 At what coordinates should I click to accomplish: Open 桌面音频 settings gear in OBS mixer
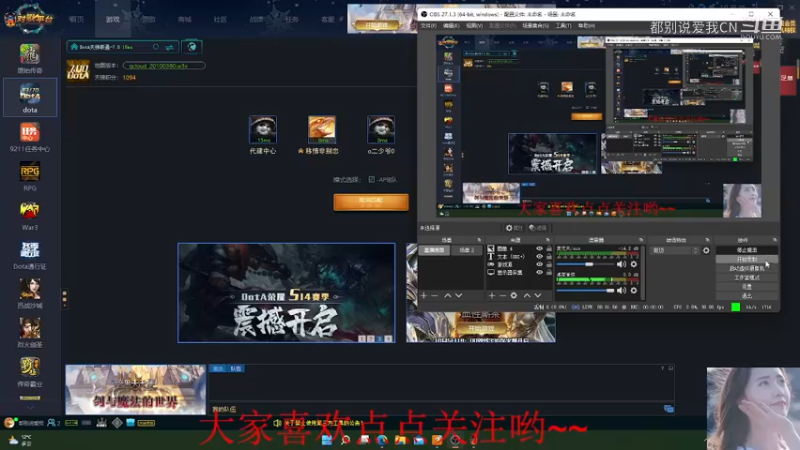click(634, 290)
